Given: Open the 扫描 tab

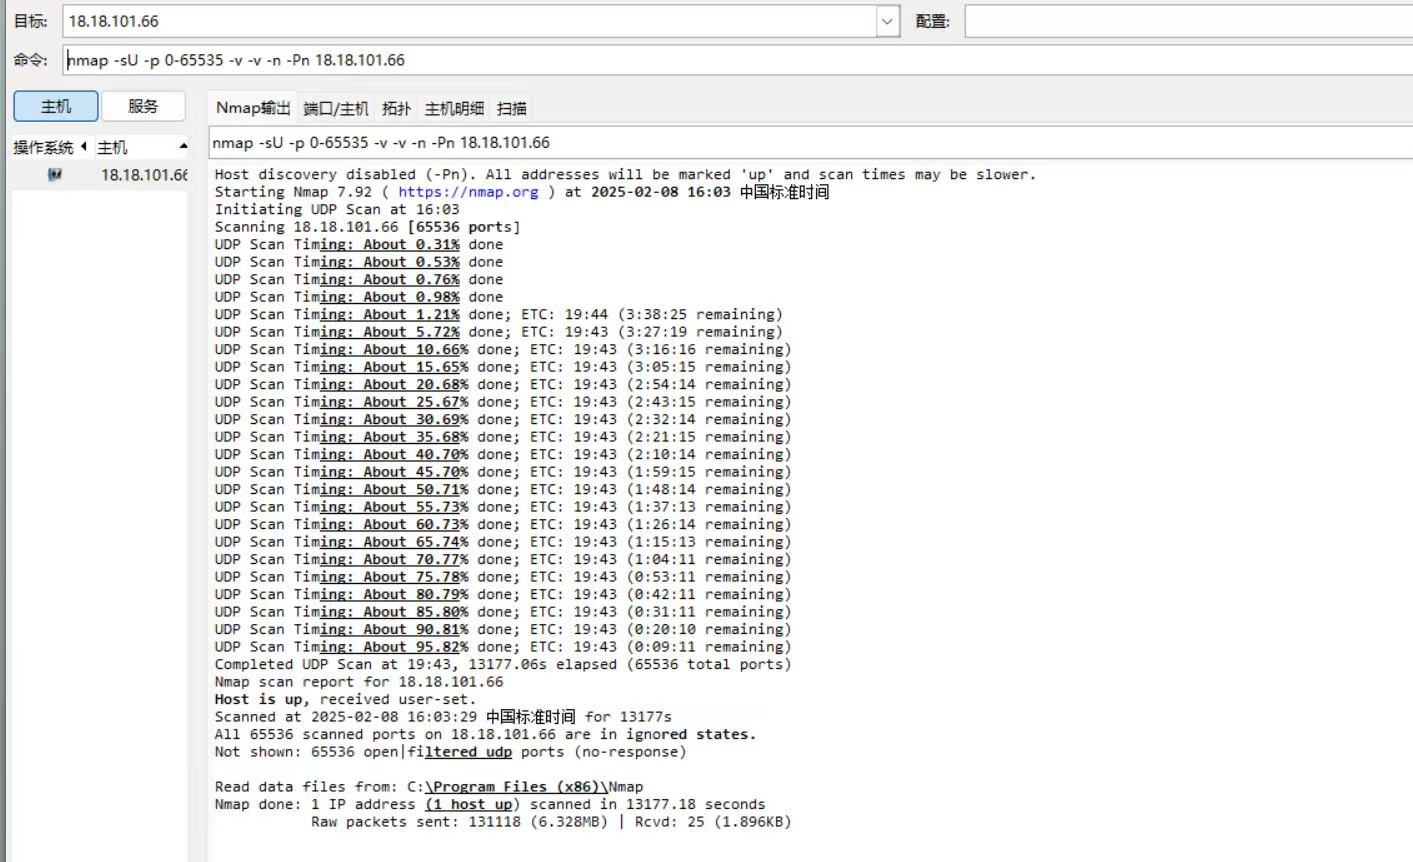Looking at the screenshot, I should (511, 108).
